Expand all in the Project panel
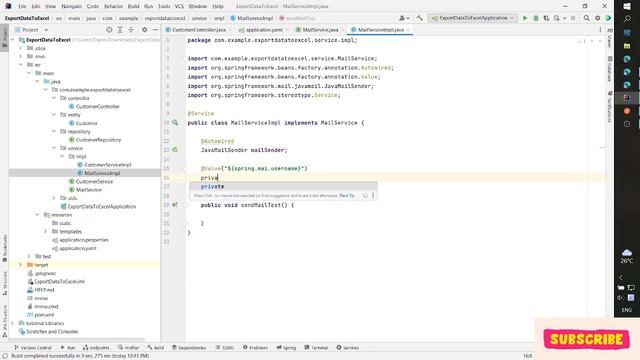Screen dimensions: 640x360 pyautogui.click(x=120, y=30)
